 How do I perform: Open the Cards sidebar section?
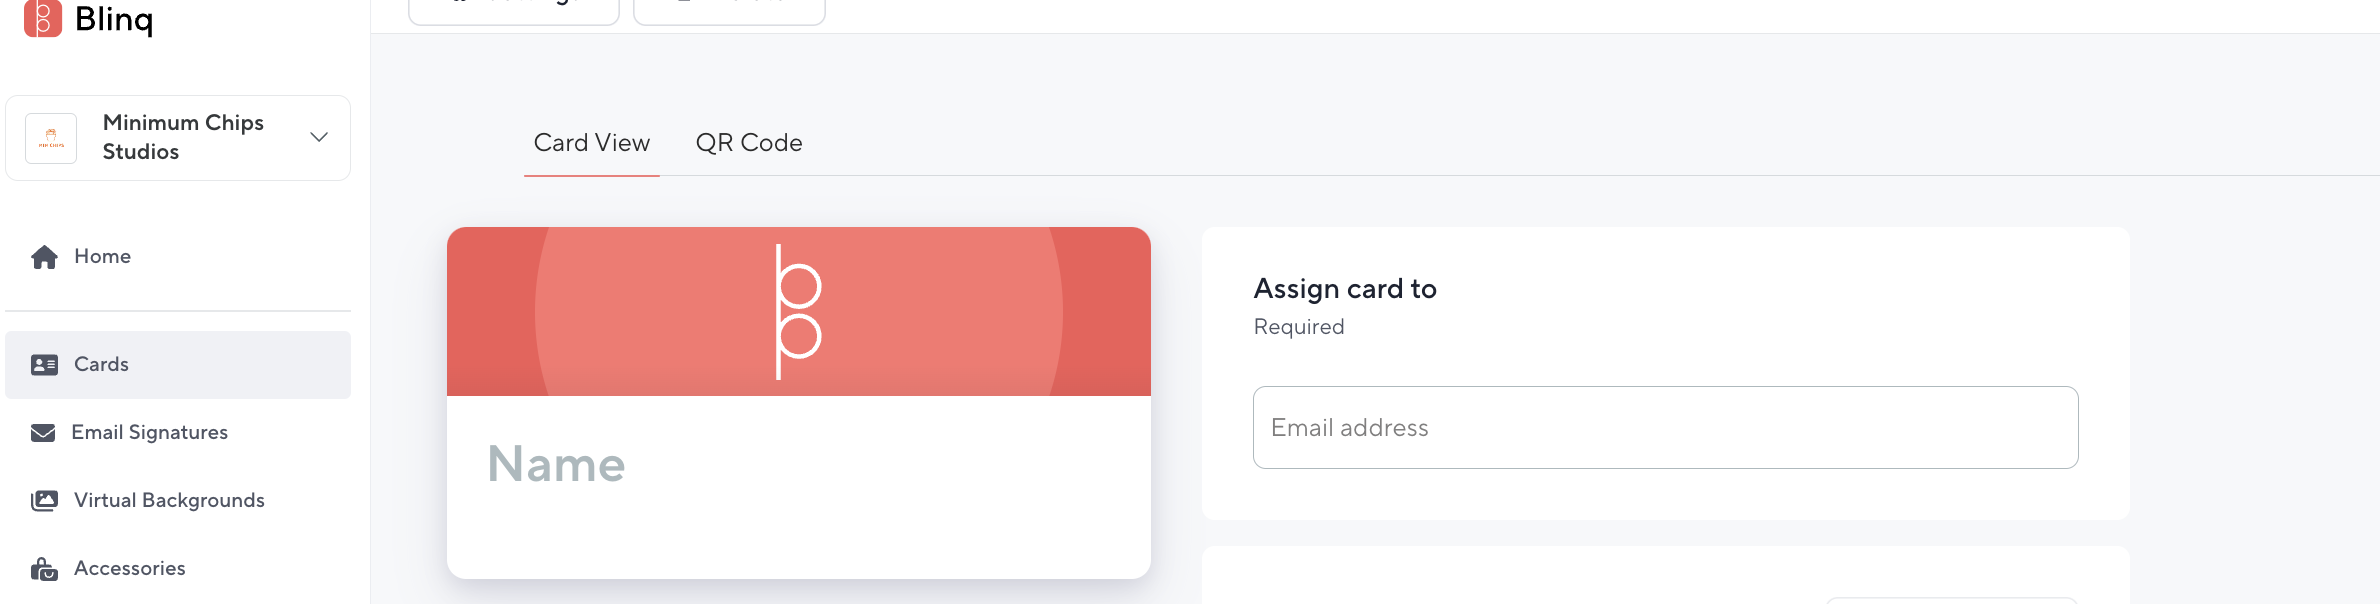[178, 365]
